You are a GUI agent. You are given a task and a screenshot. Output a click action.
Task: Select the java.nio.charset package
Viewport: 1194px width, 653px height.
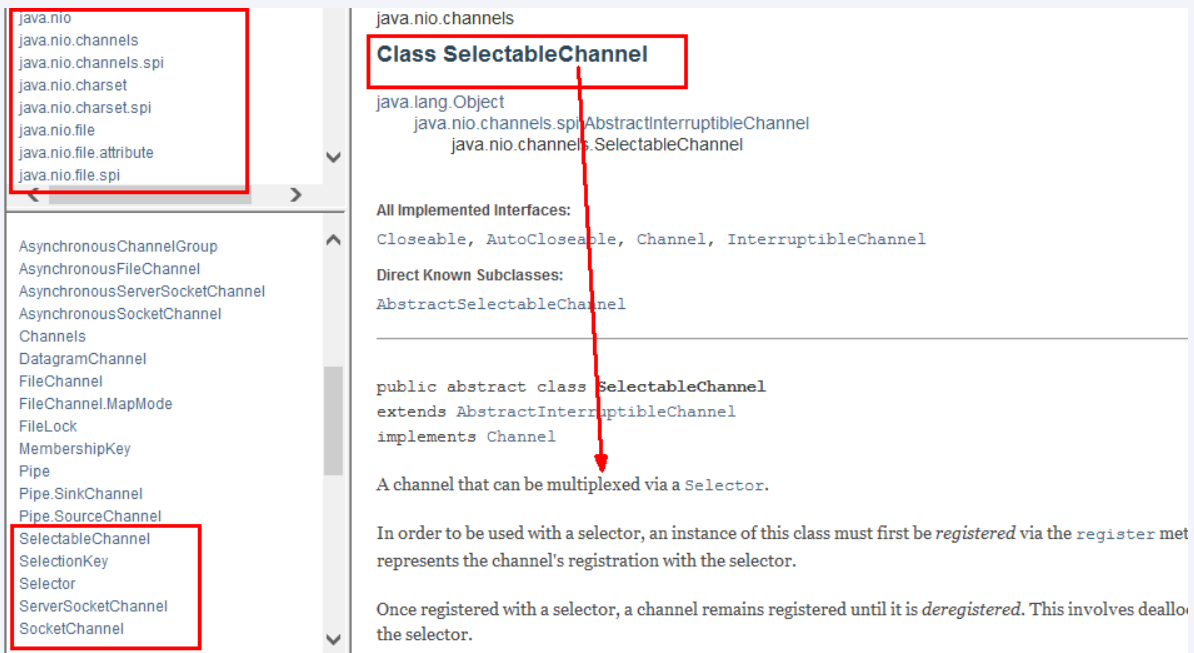[x=73, y=85]
